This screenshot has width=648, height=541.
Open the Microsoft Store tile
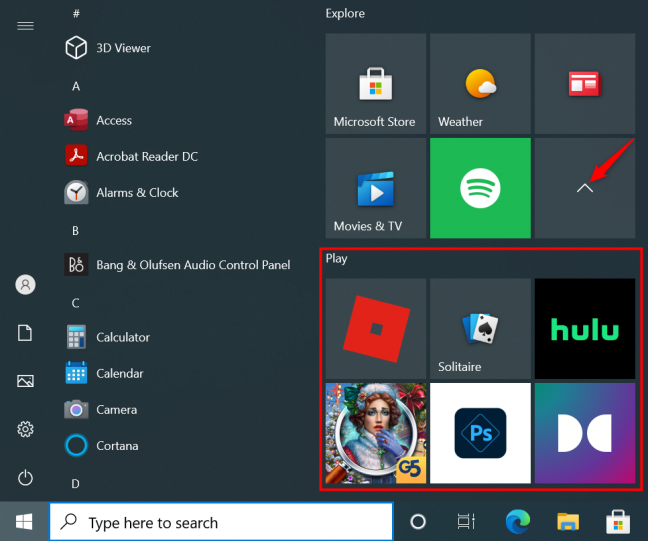(376, 84)
